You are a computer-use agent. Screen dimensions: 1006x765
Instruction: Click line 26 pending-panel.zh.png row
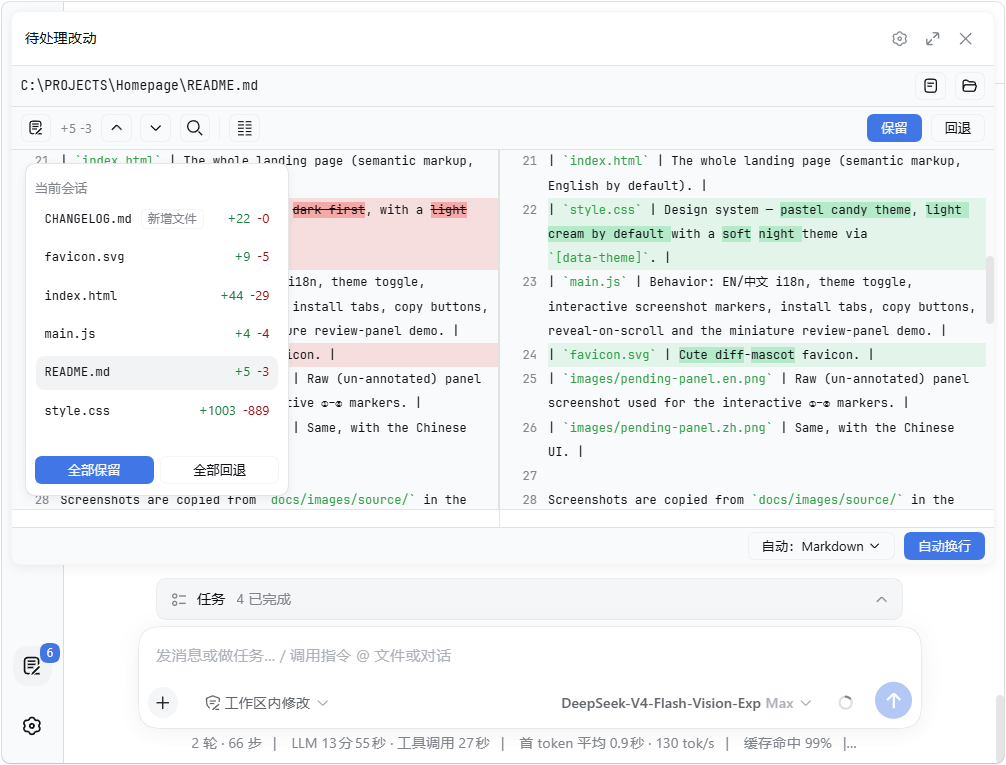point(767,440)
